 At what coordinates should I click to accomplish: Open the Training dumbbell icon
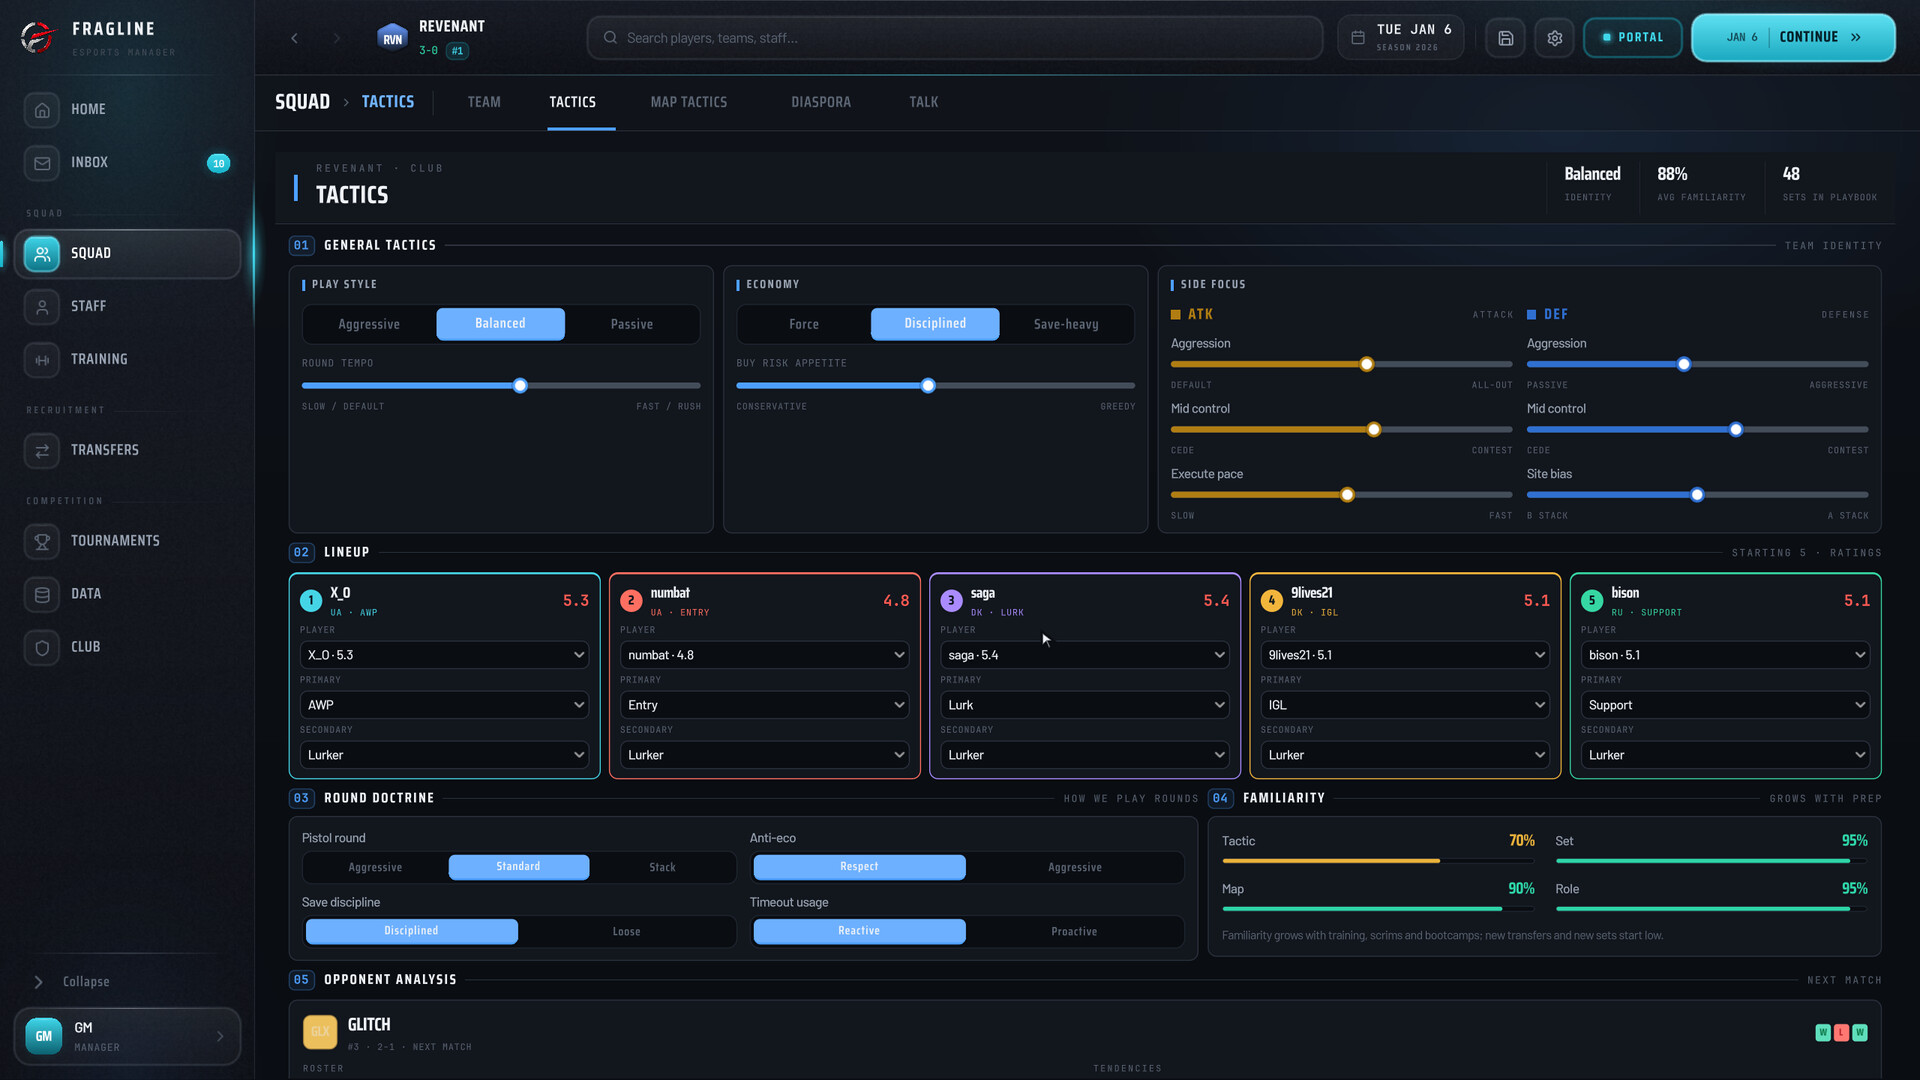pyautogui.click(x=42, y=360)
